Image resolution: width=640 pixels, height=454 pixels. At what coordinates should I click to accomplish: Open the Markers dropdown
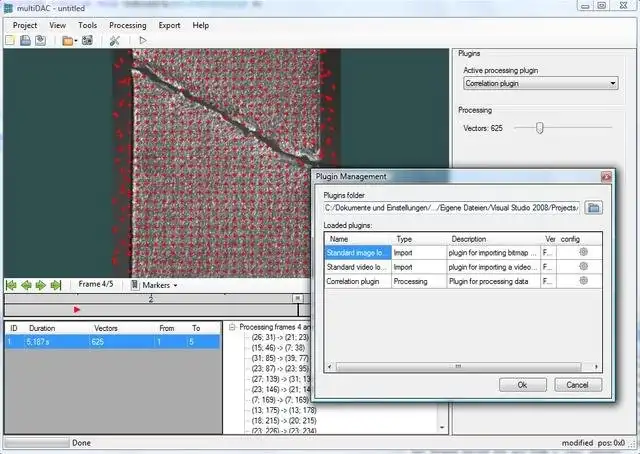pyautogui.click(x=155, y=285)
